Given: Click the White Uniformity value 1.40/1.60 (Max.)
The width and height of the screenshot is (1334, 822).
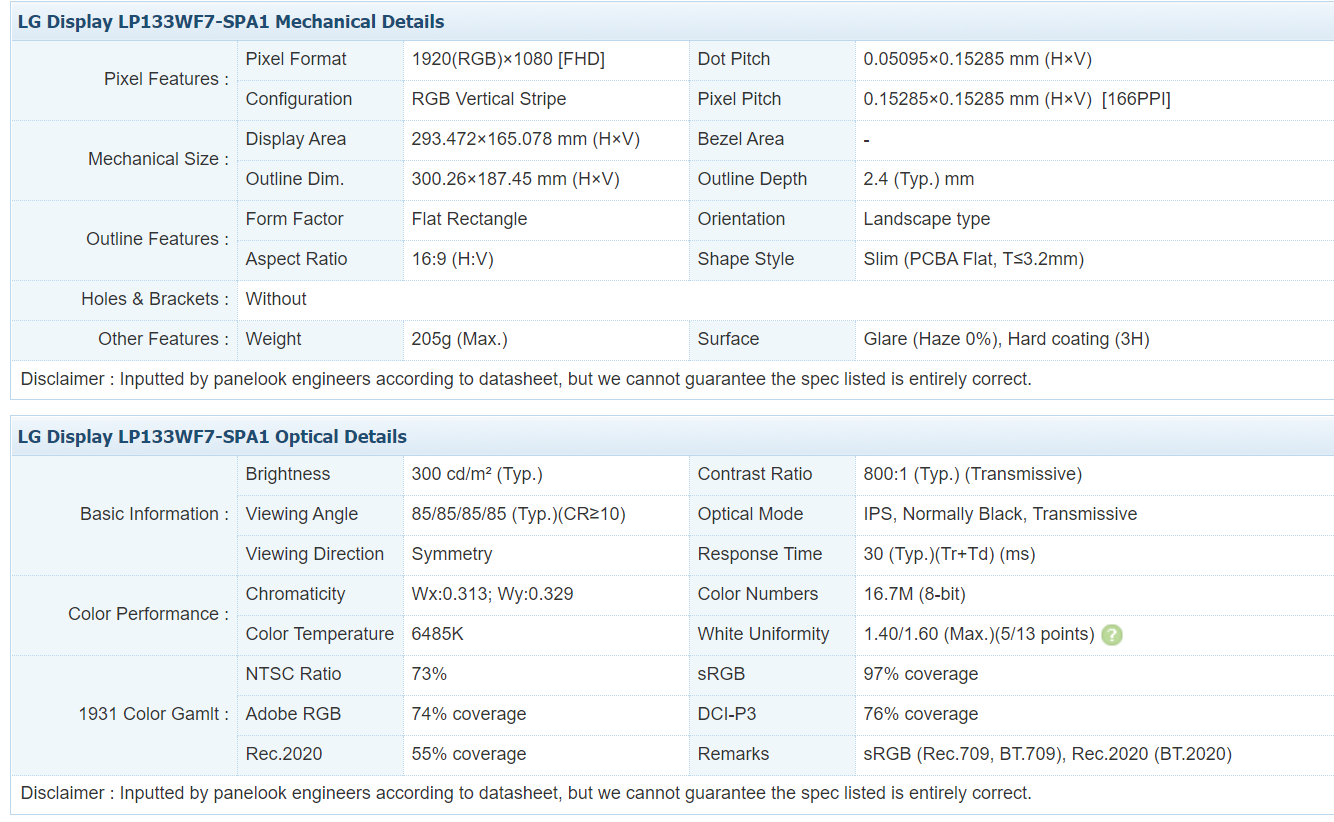Looking at the screenshot, I should pos(979,634).
